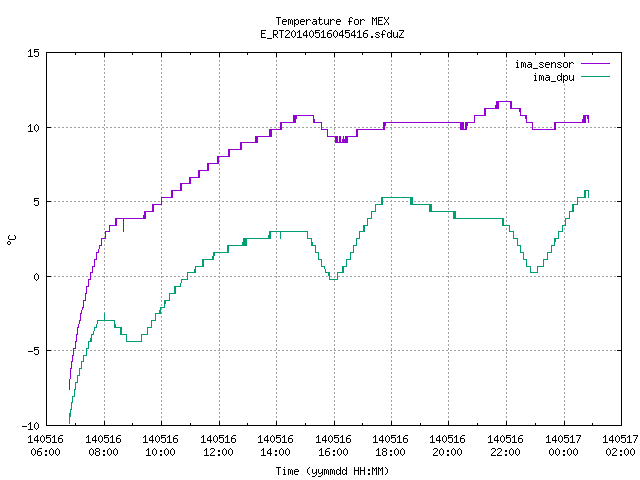
Task: Click the y-axis label -10
Action: pos(31,426)
